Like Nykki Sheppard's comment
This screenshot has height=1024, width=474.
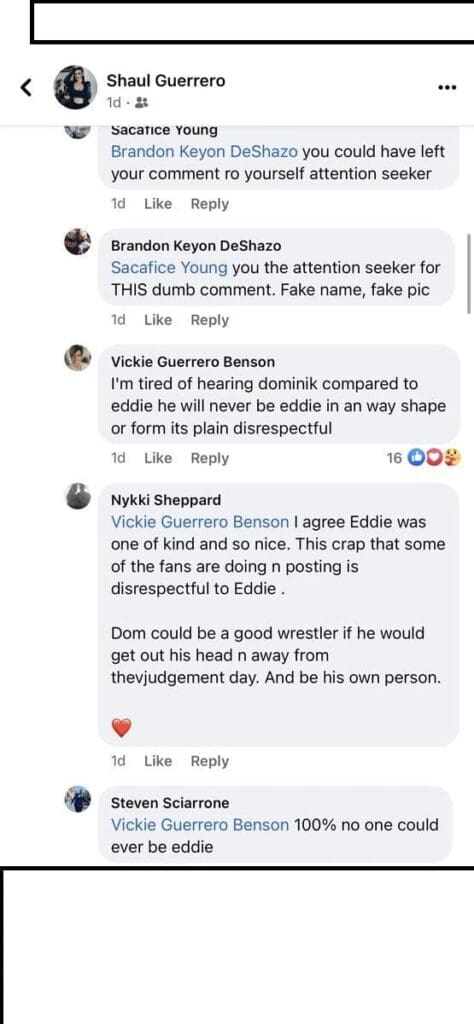[157, 761]
